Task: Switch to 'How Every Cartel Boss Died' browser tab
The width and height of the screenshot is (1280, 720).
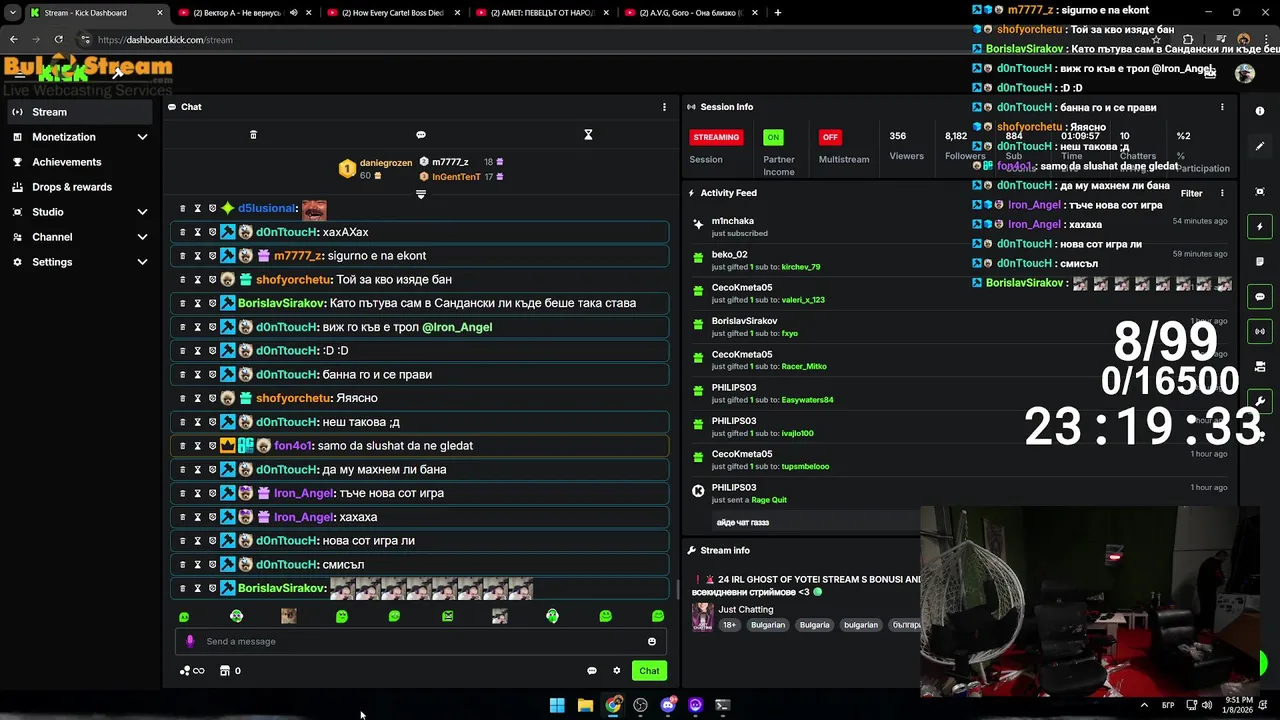Action: pos(394,13)
